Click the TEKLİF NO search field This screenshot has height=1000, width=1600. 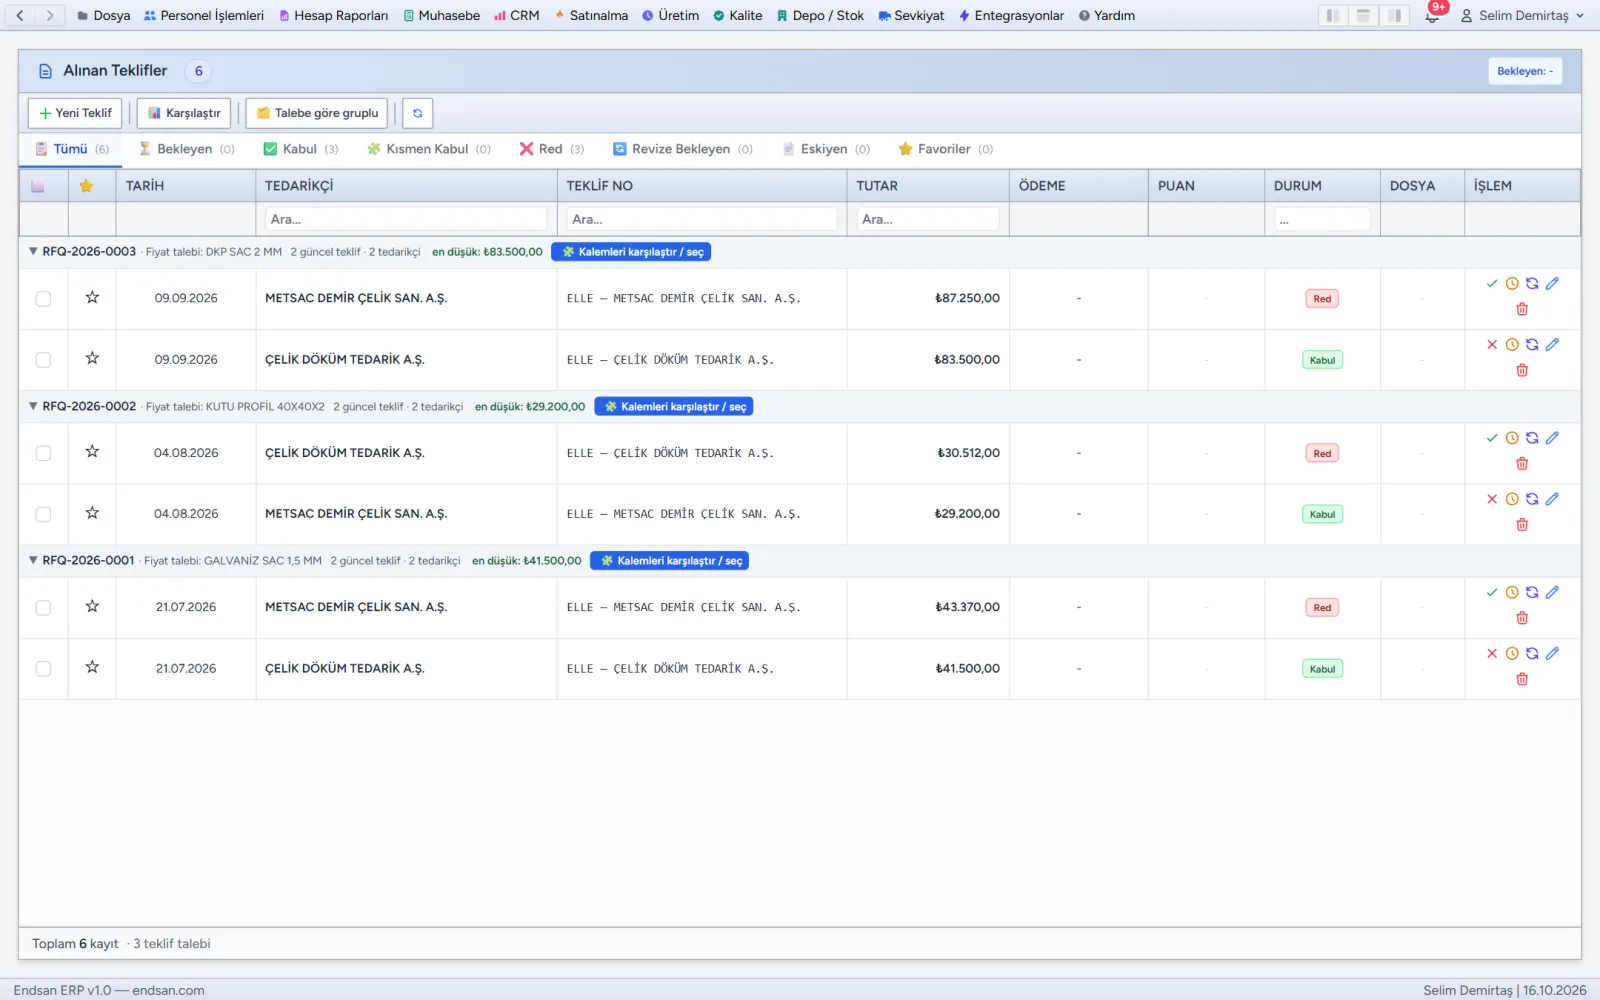702,219
